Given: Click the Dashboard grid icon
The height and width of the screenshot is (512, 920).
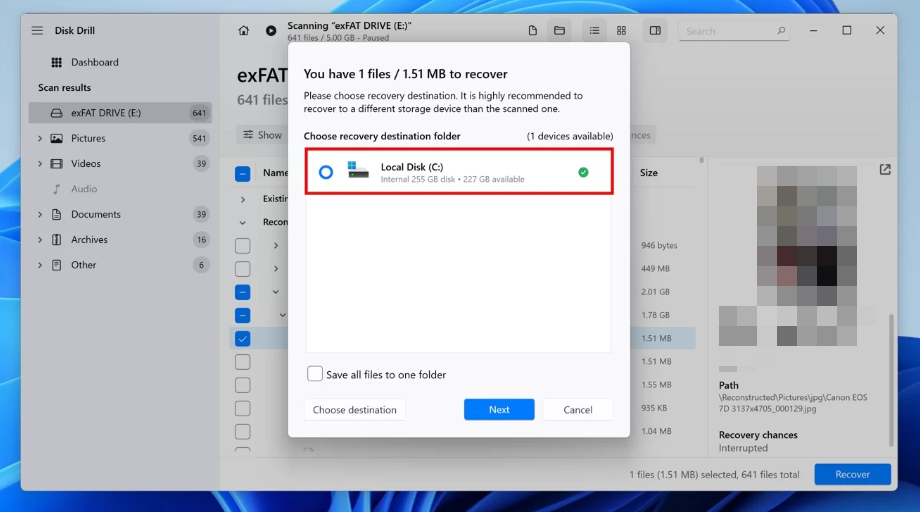Looking at the screenshot, I should point(56,62).
